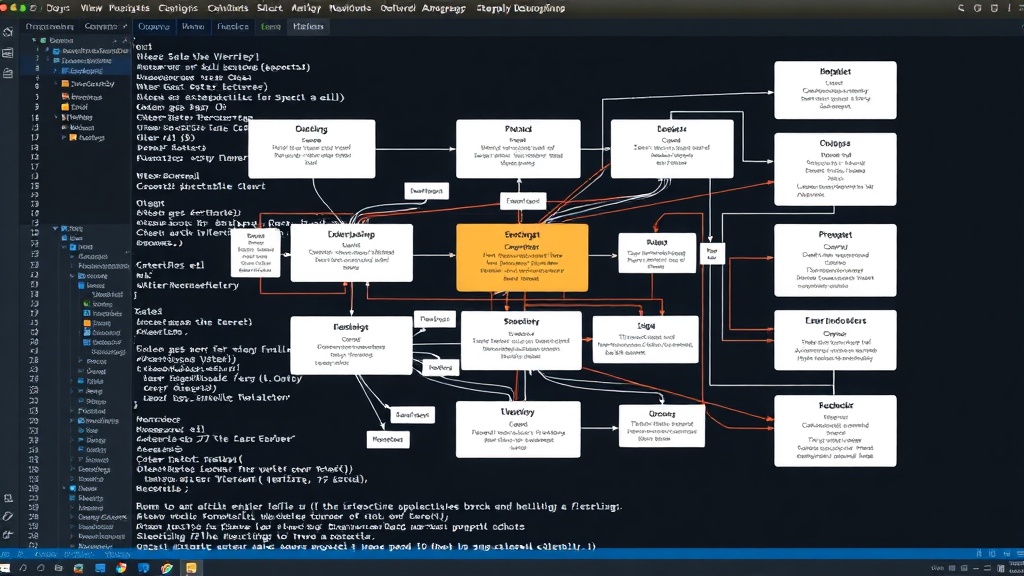The width and height of the screenshot is (1024, 576).
Task: Select the middle tab of the five editor tabs
Action: pyautogui.click(x=232, y=27)
